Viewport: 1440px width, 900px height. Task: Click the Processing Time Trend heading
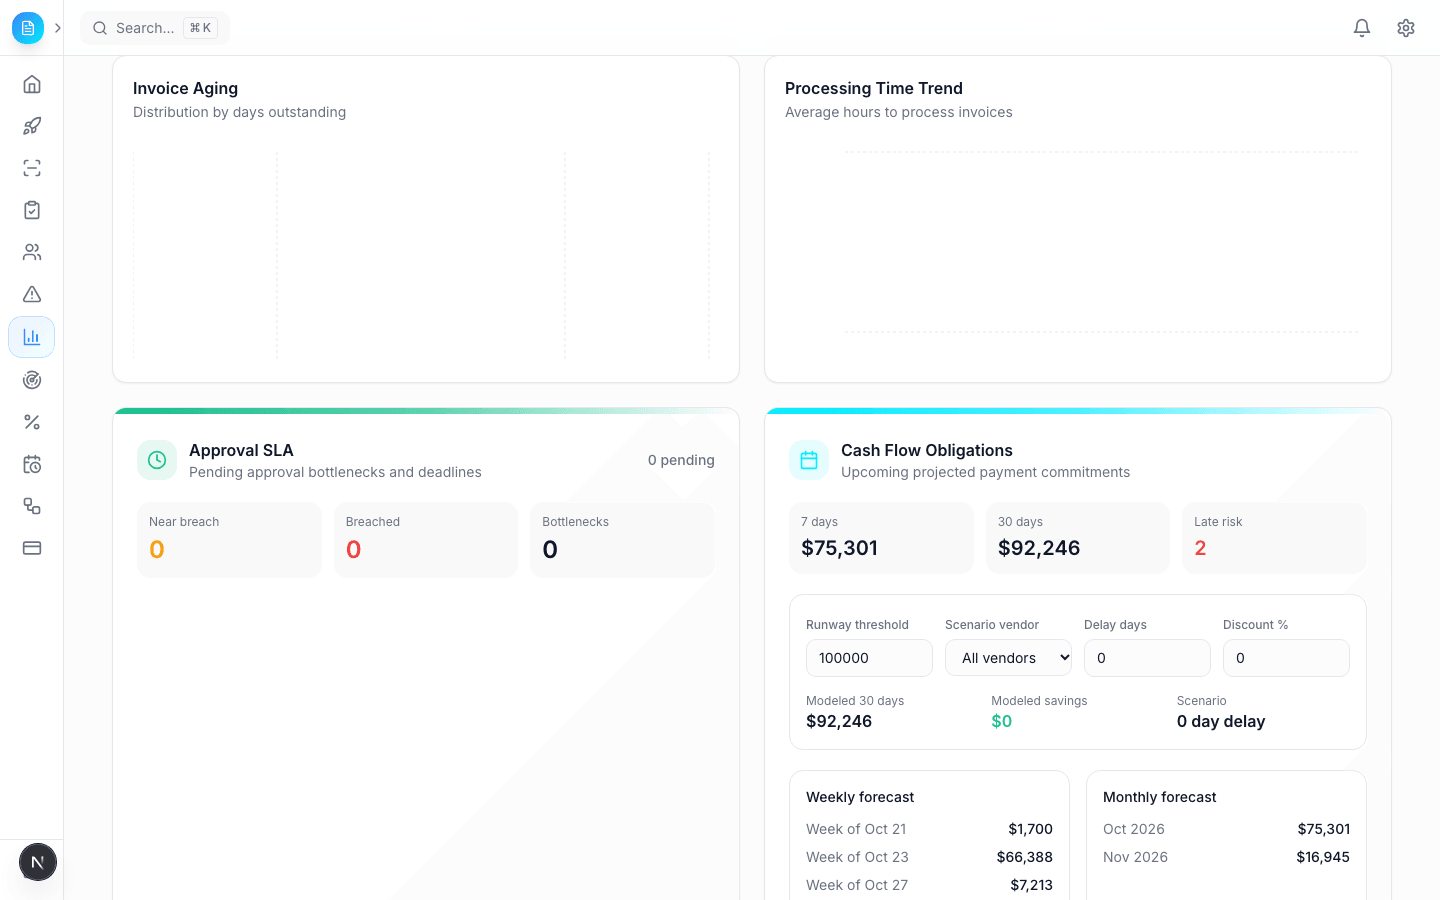point(874,88)
